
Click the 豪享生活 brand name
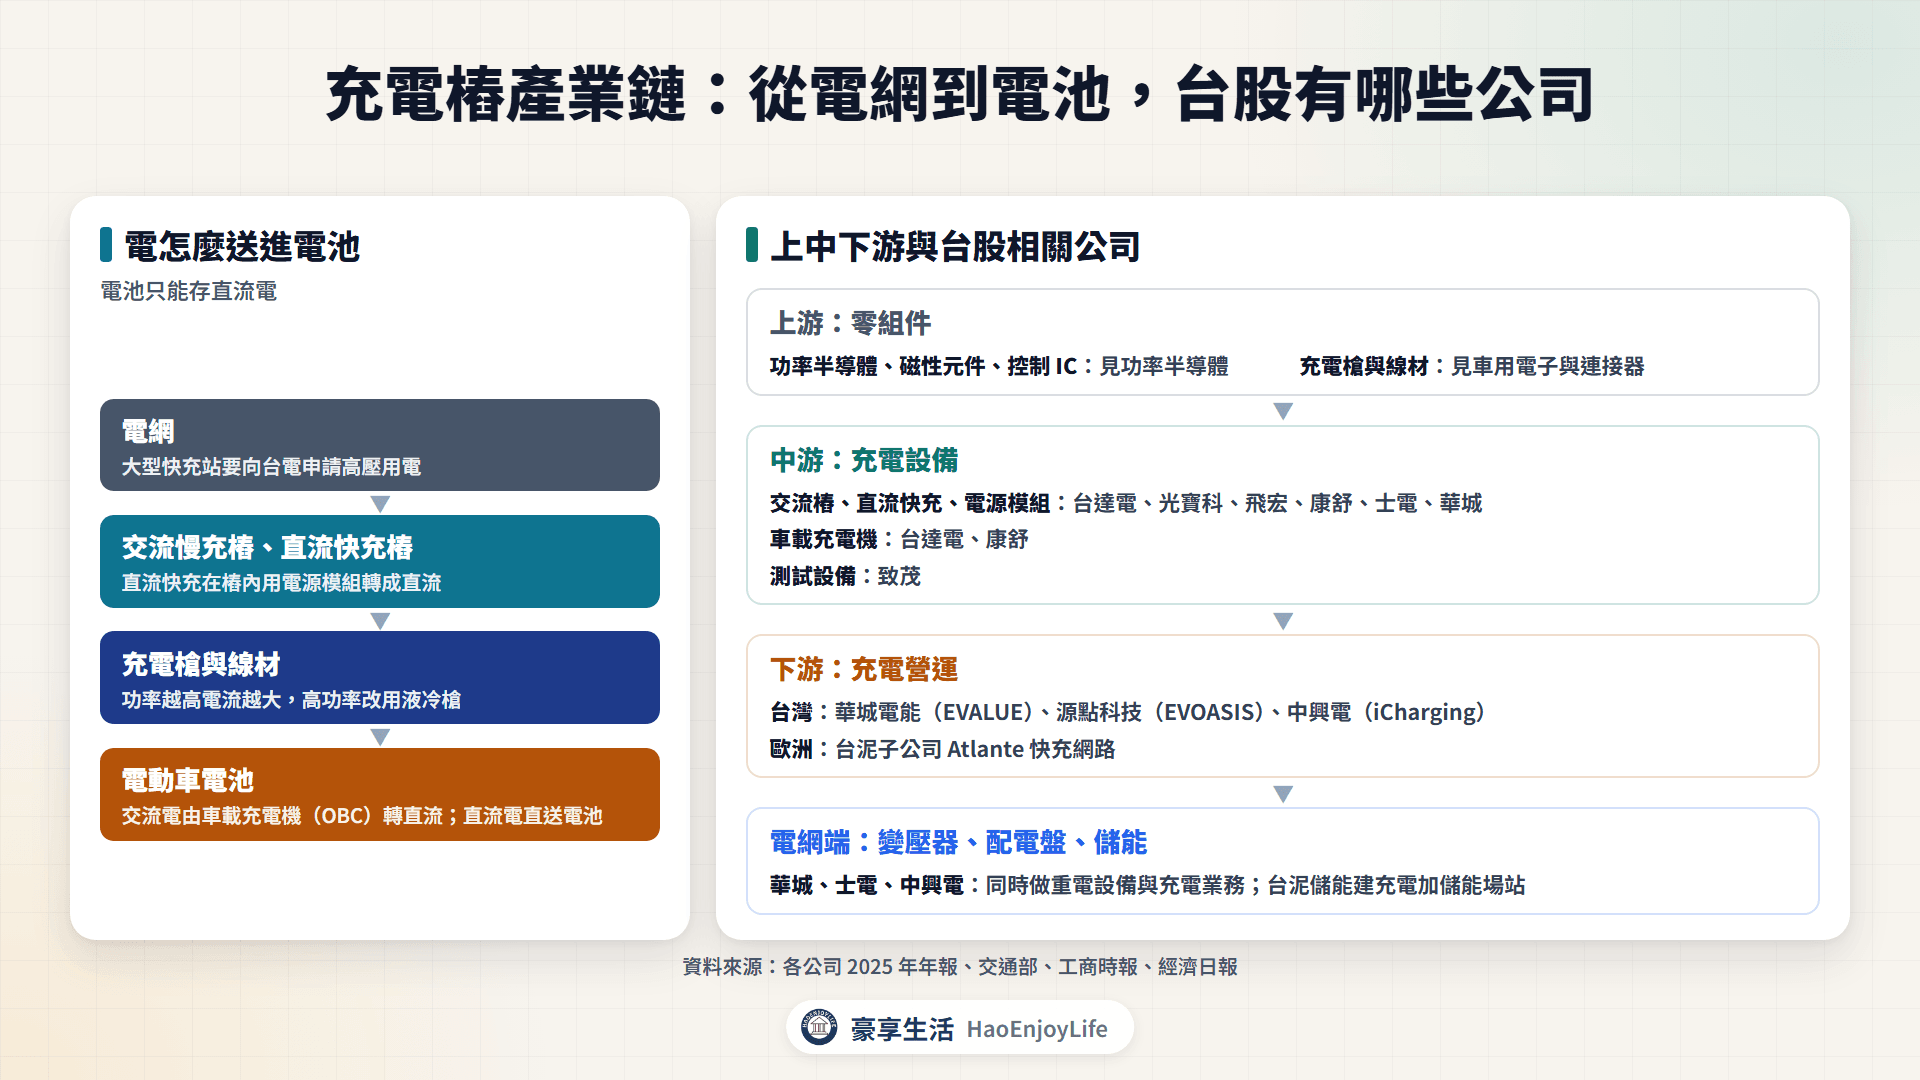tap(902, 1028)
